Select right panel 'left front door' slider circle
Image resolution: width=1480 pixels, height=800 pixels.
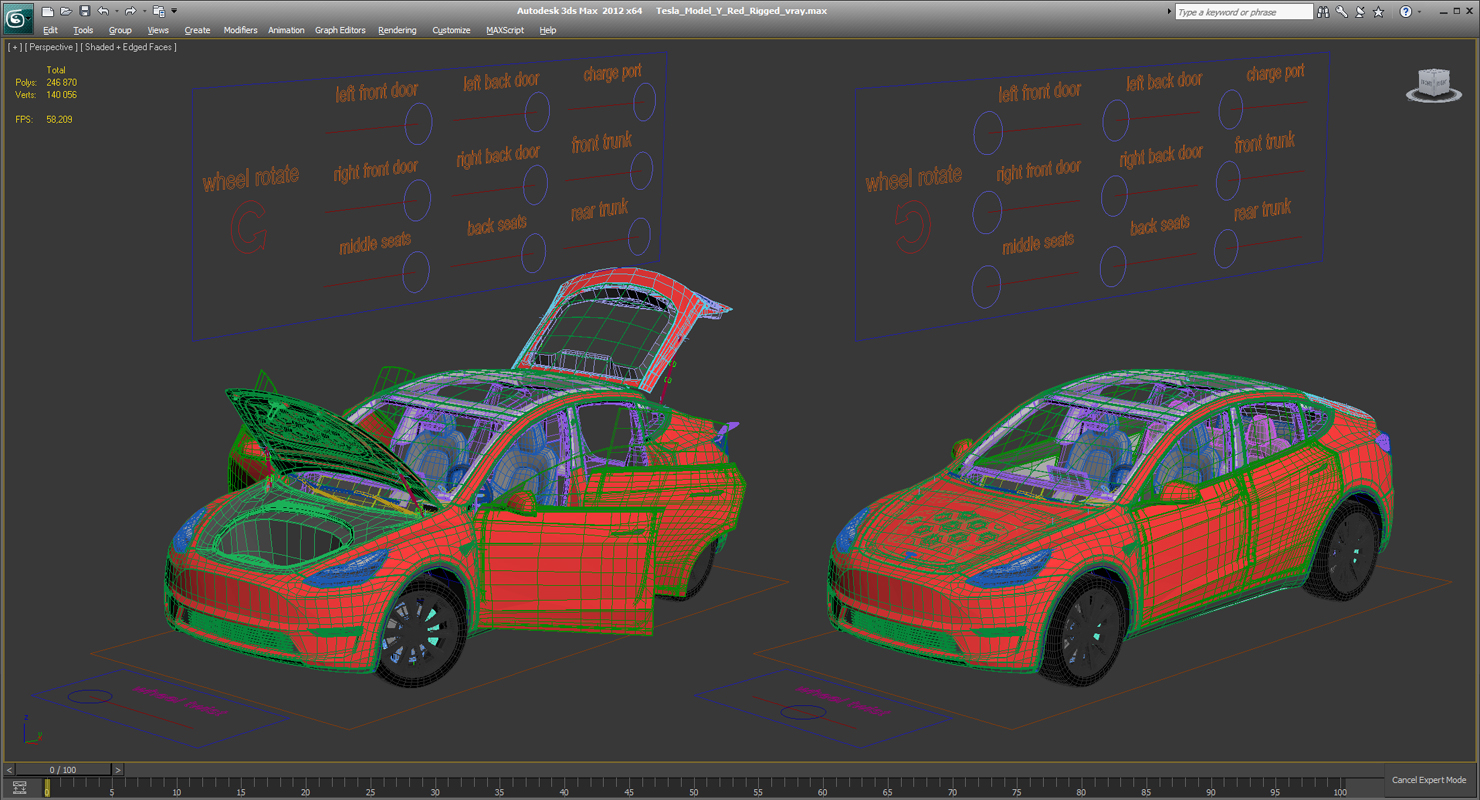(x=988, y=132)
